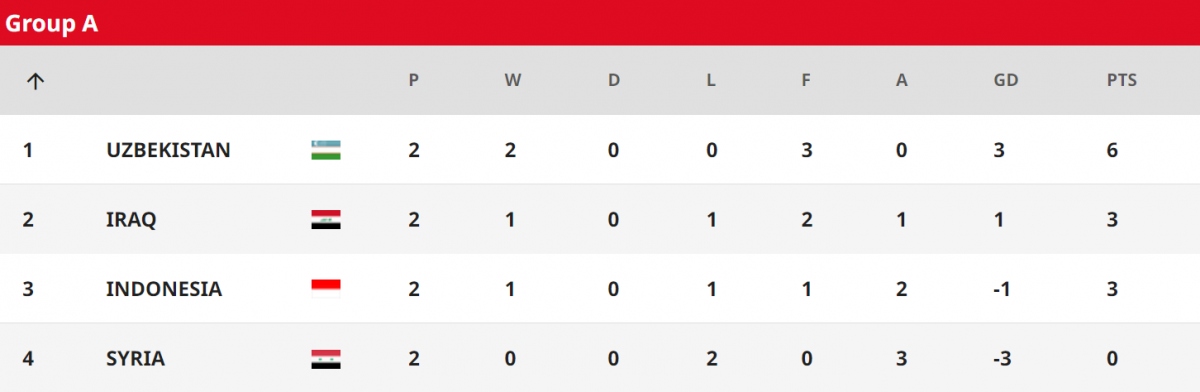The width and height of the screenshot is (1200, 392).
Task: Open the SYRIA team entry
Action: (135, 358)
